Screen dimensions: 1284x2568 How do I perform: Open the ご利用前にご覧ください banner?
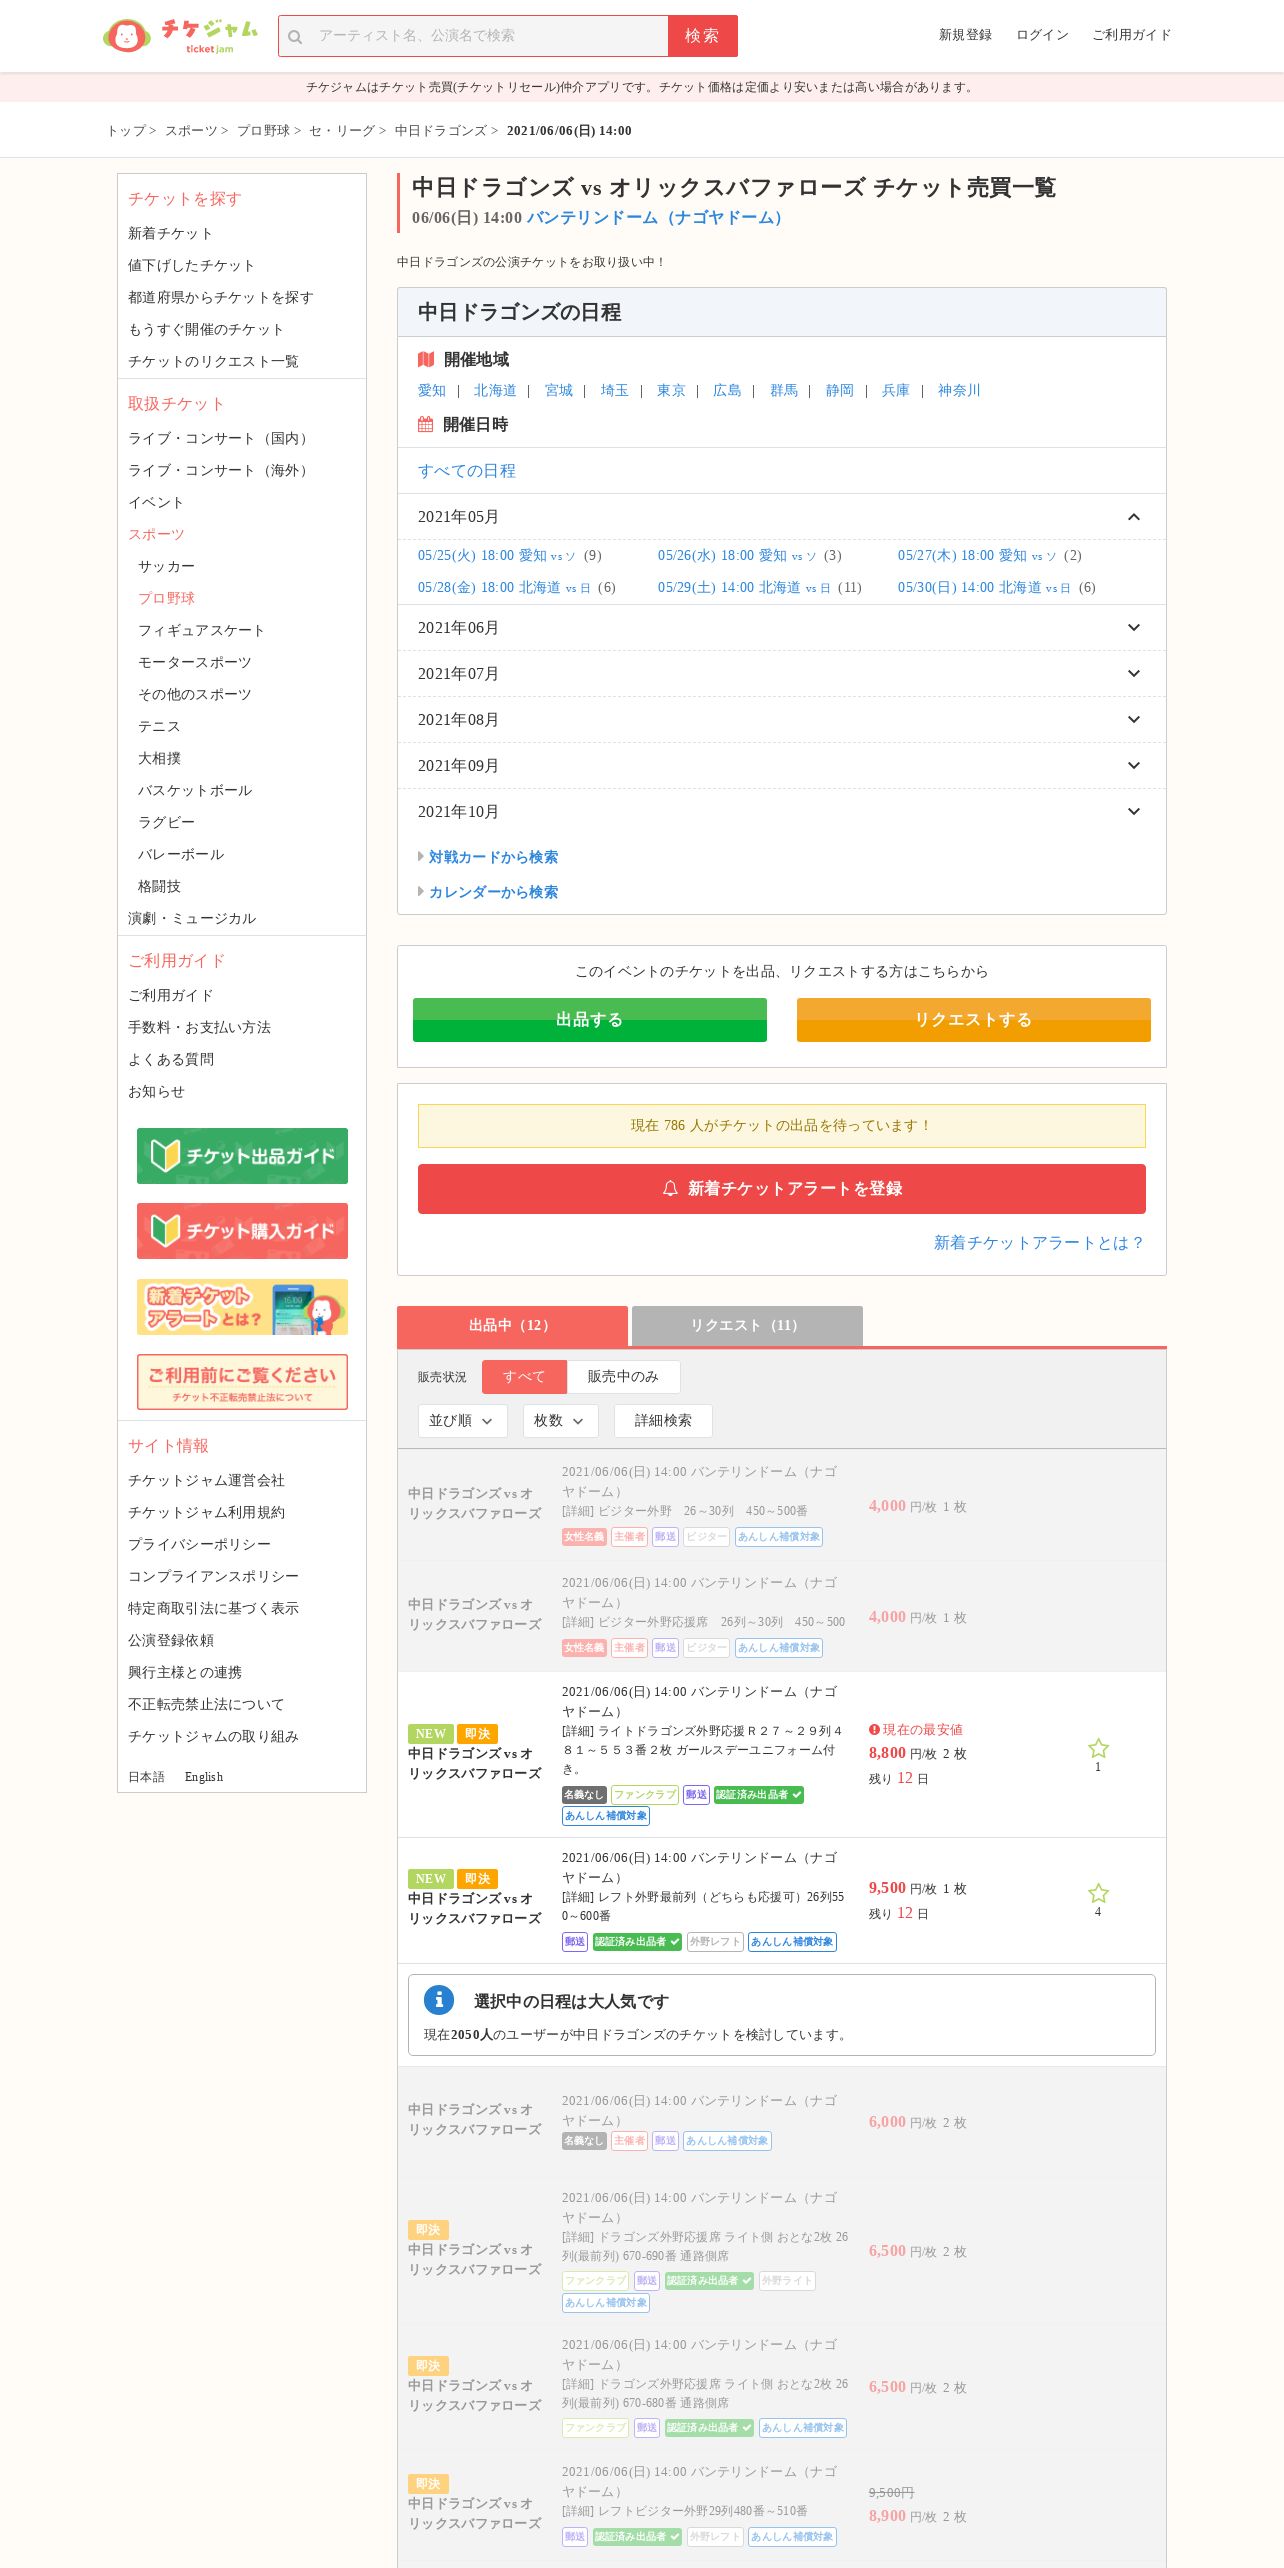(x=242, y=1382)
